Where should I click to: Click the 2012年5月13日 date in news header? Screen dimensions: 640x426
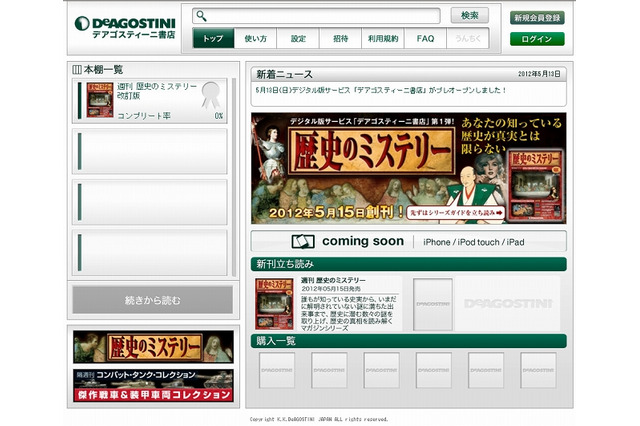(x=539, y=74)
